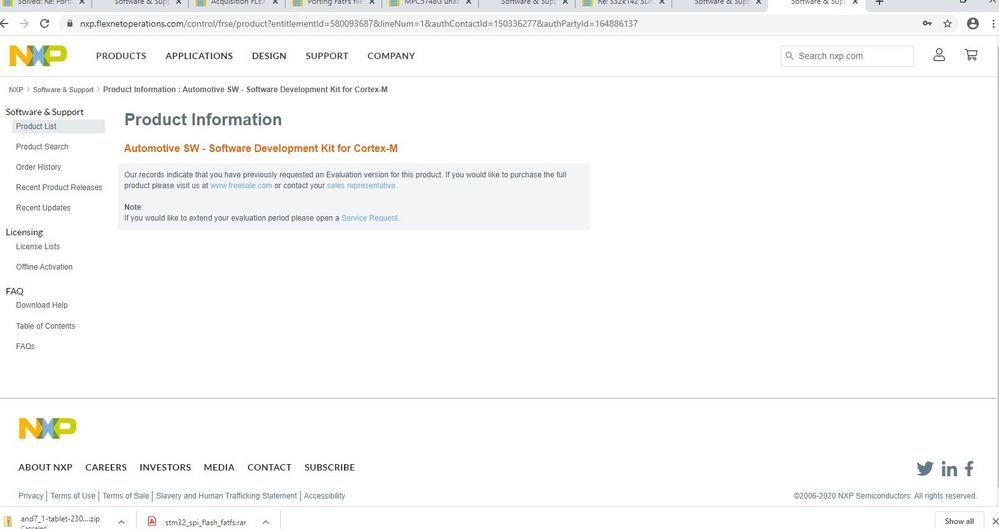Click into the Search nxp.com field

(847, 56)
